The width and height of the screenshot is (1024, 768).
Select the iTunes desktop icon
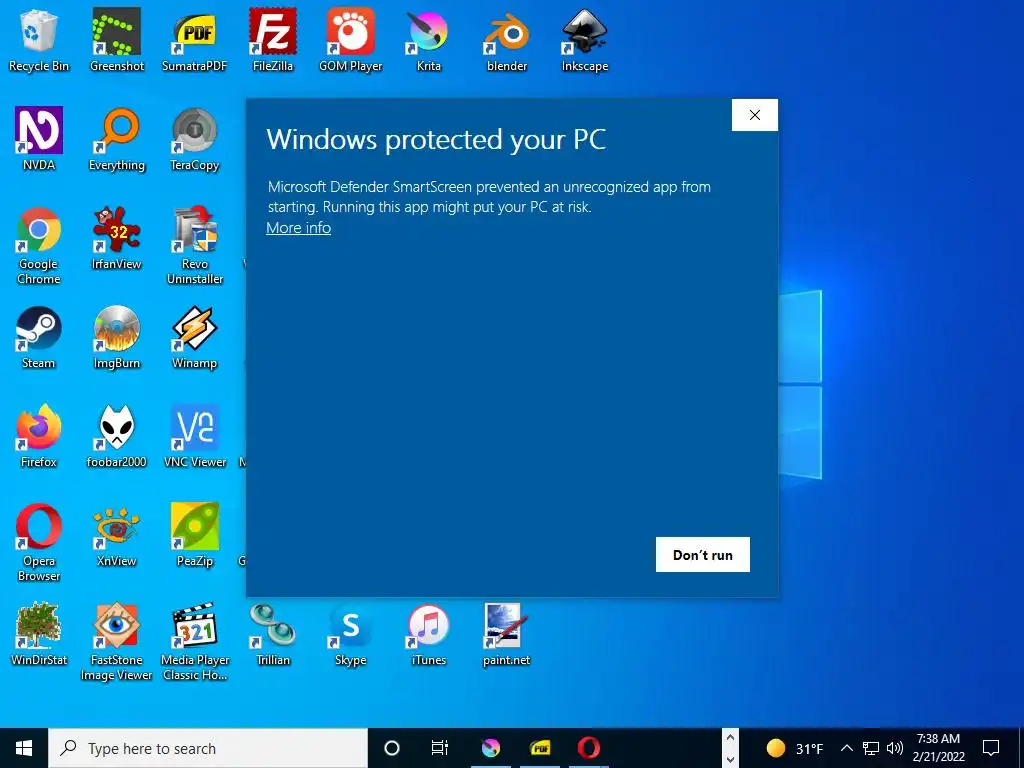[x=428, y=634]
